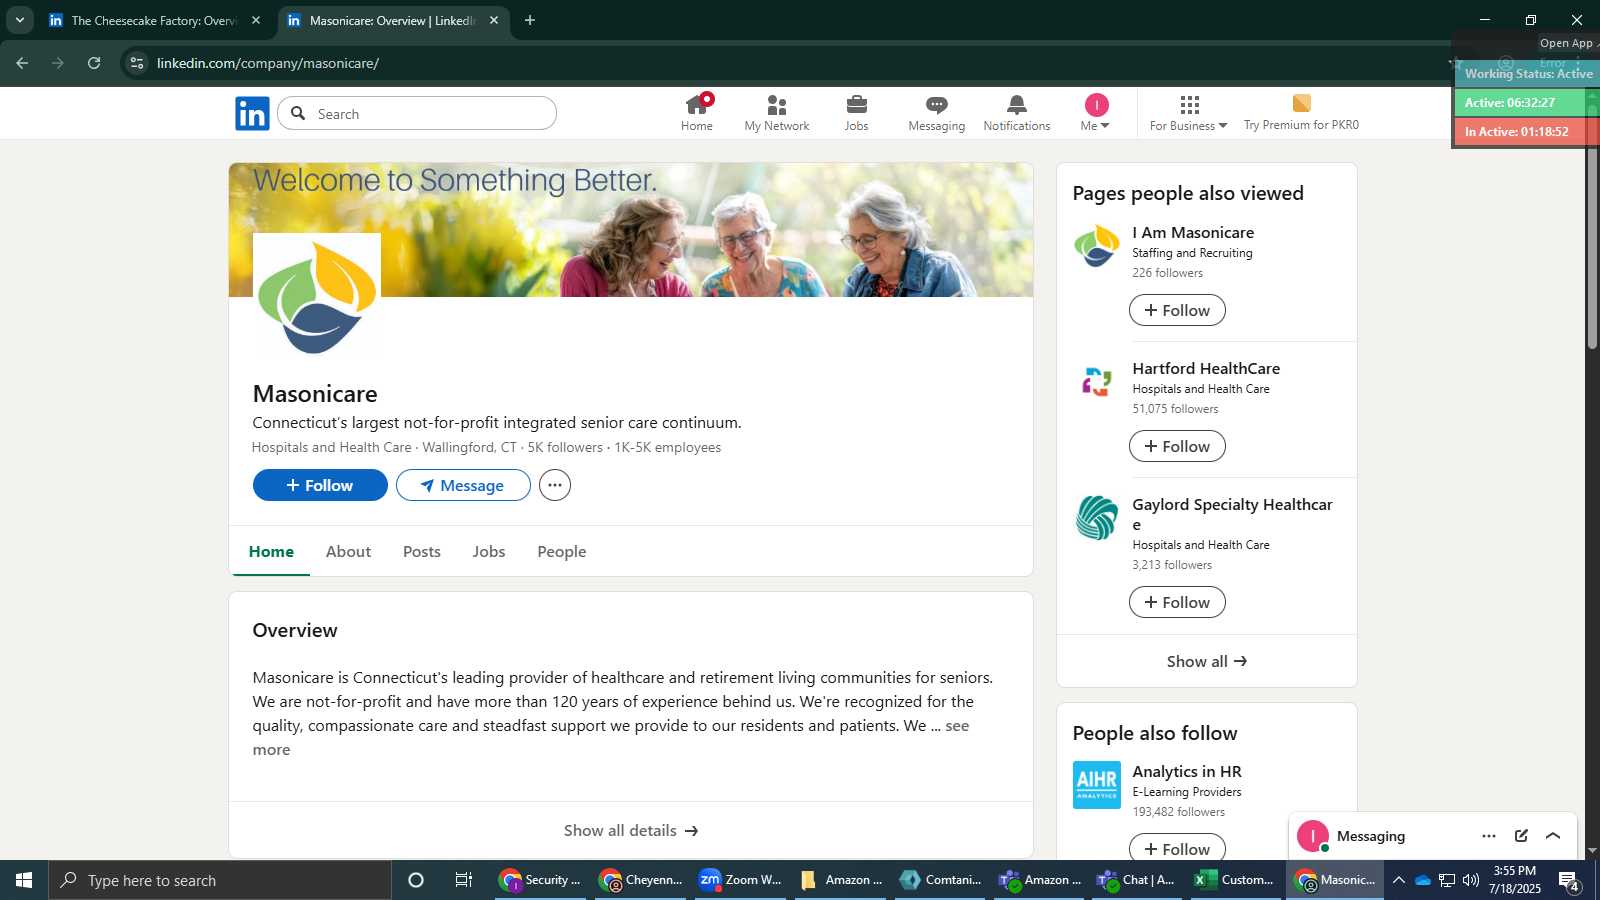Open Excel Custom workbook on taskbar
The height and width of the screenshot is (900, 1600).
1234,880
